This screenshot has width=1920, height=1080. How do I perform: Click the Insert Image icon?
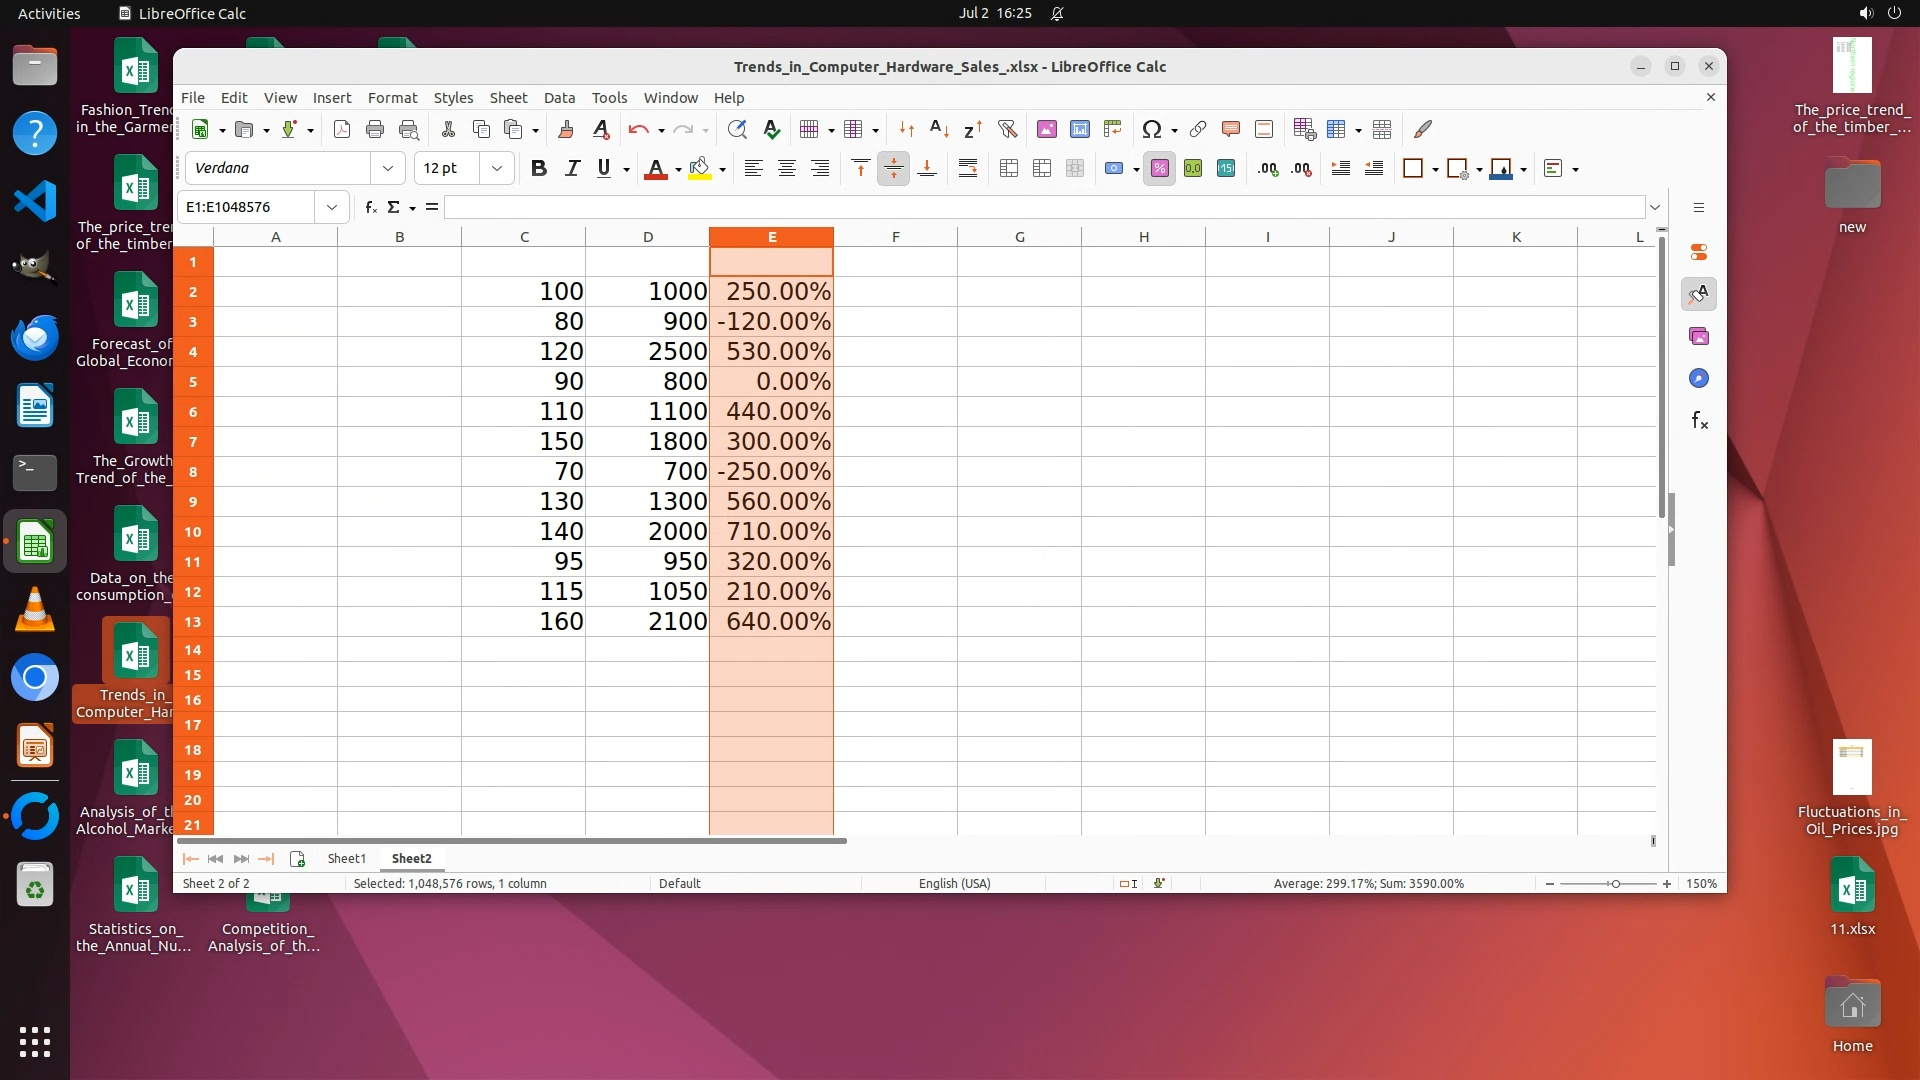coord(1046,129)
